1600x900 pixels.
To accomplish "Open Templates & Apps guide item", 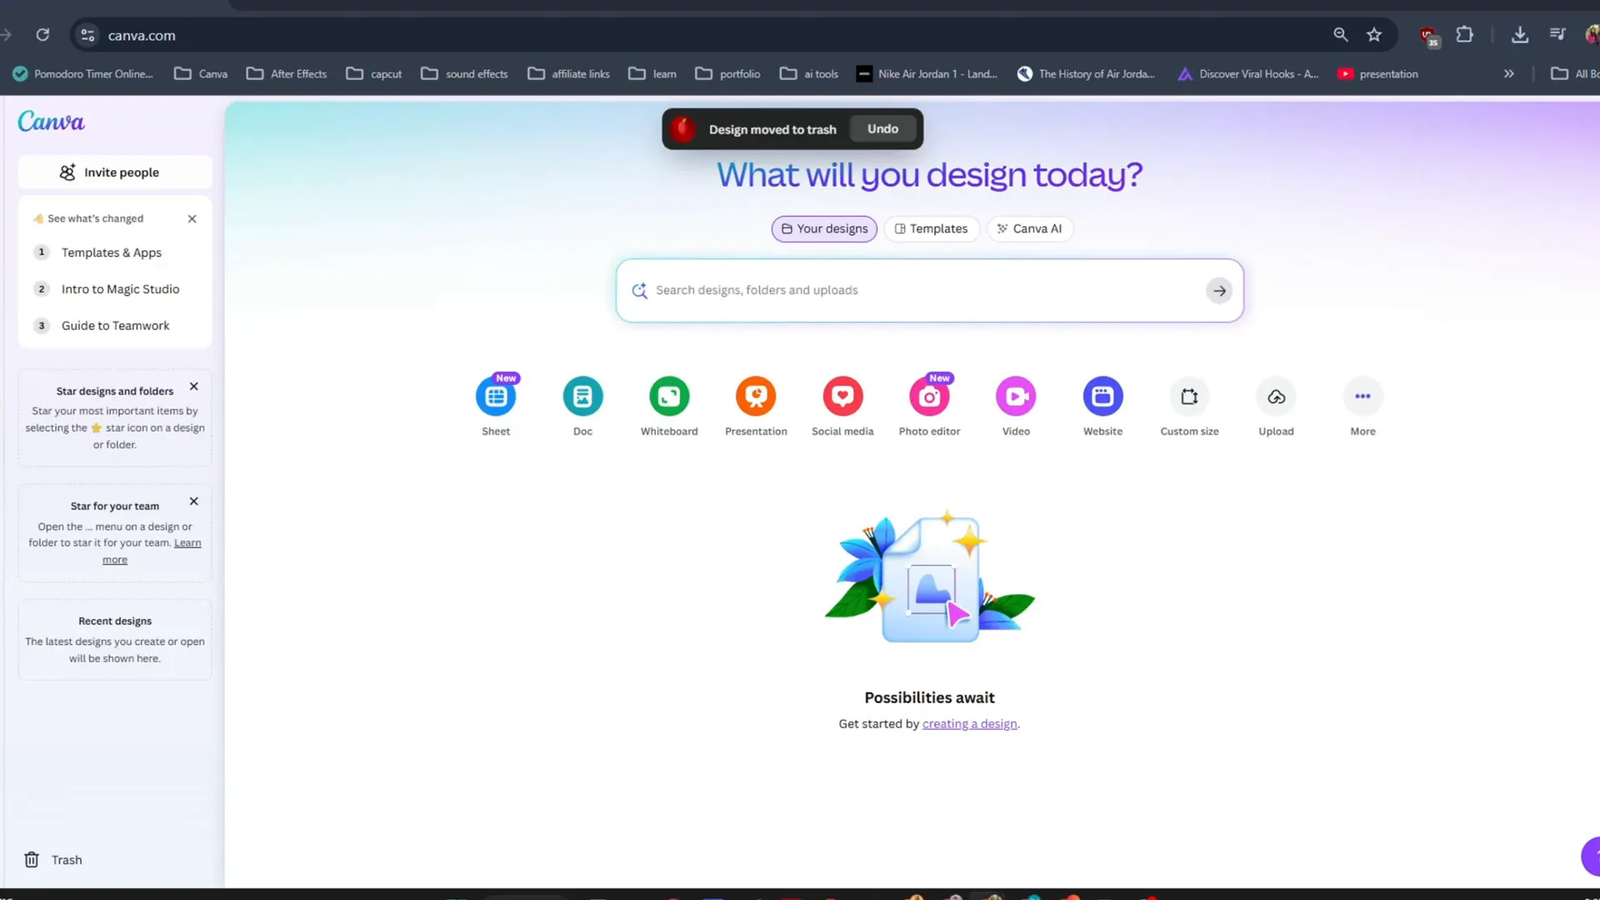I will click(x=111, y=253).
